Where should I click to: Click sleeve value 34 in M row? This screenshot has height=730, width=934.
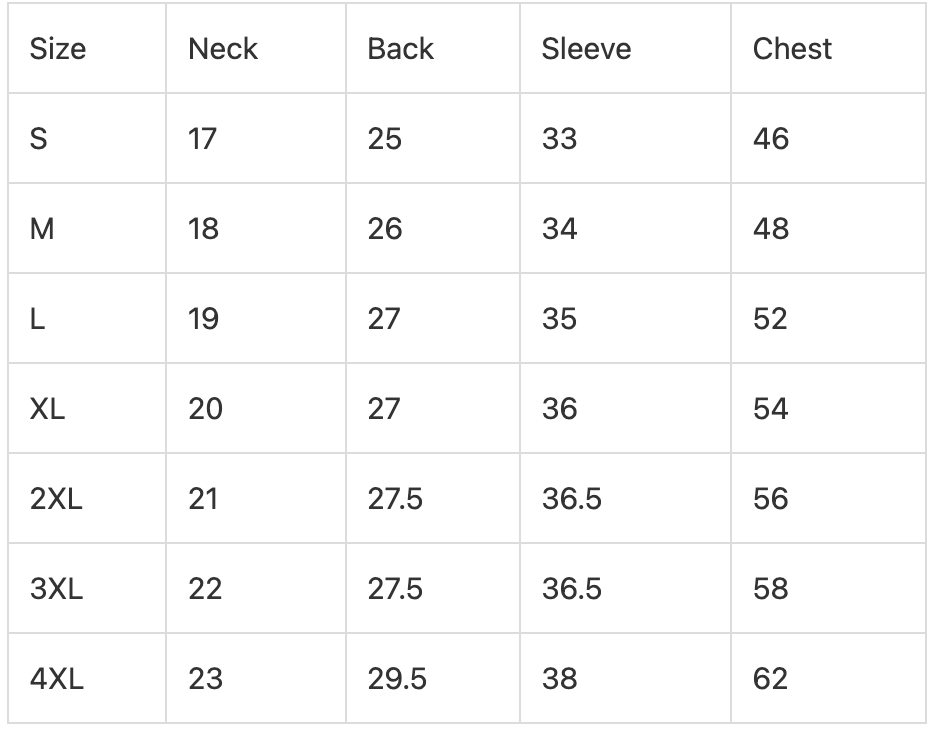pyautogui.click(x=559, y=229)
